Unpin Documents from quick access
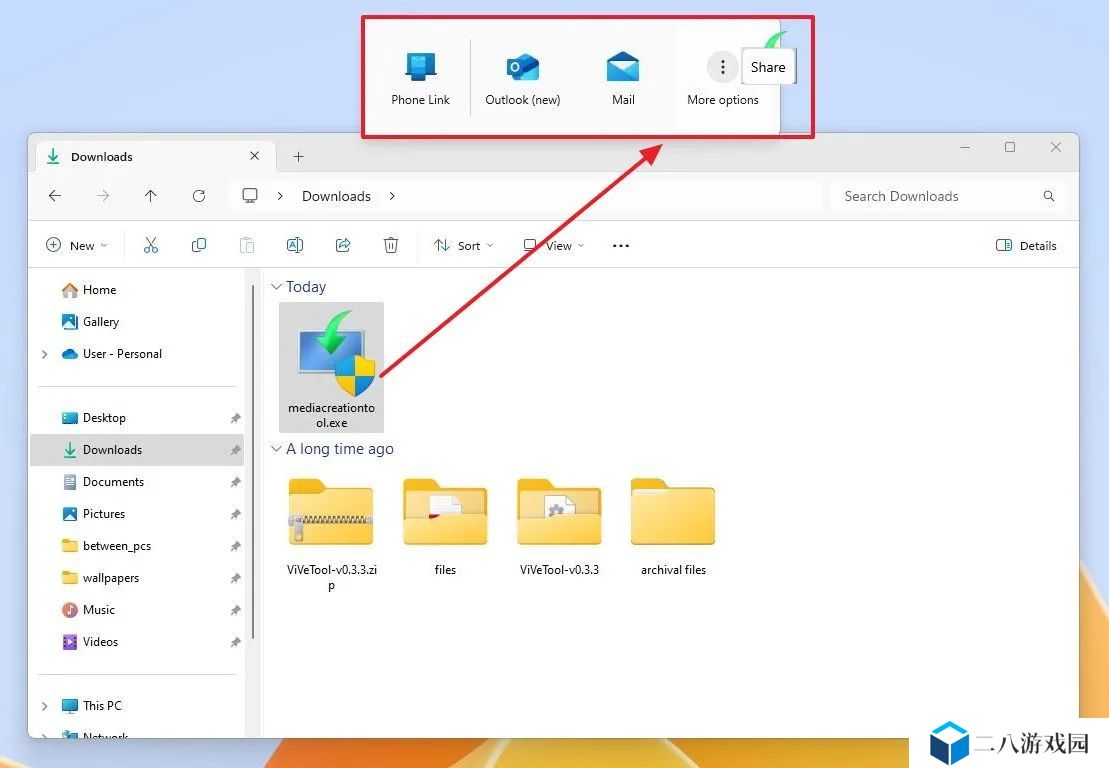1109x768 pixels. pyautogui.click(x=236, y=482)
